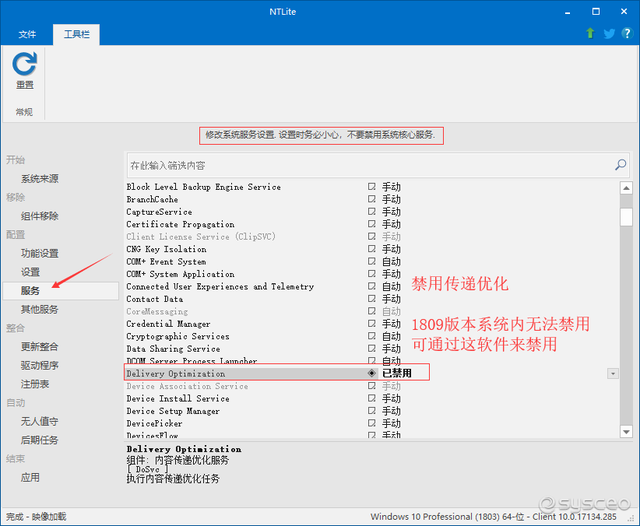Click the services list scrollbar down arrow
Viewport: 640px width, 526px height.
click(626, 431)
